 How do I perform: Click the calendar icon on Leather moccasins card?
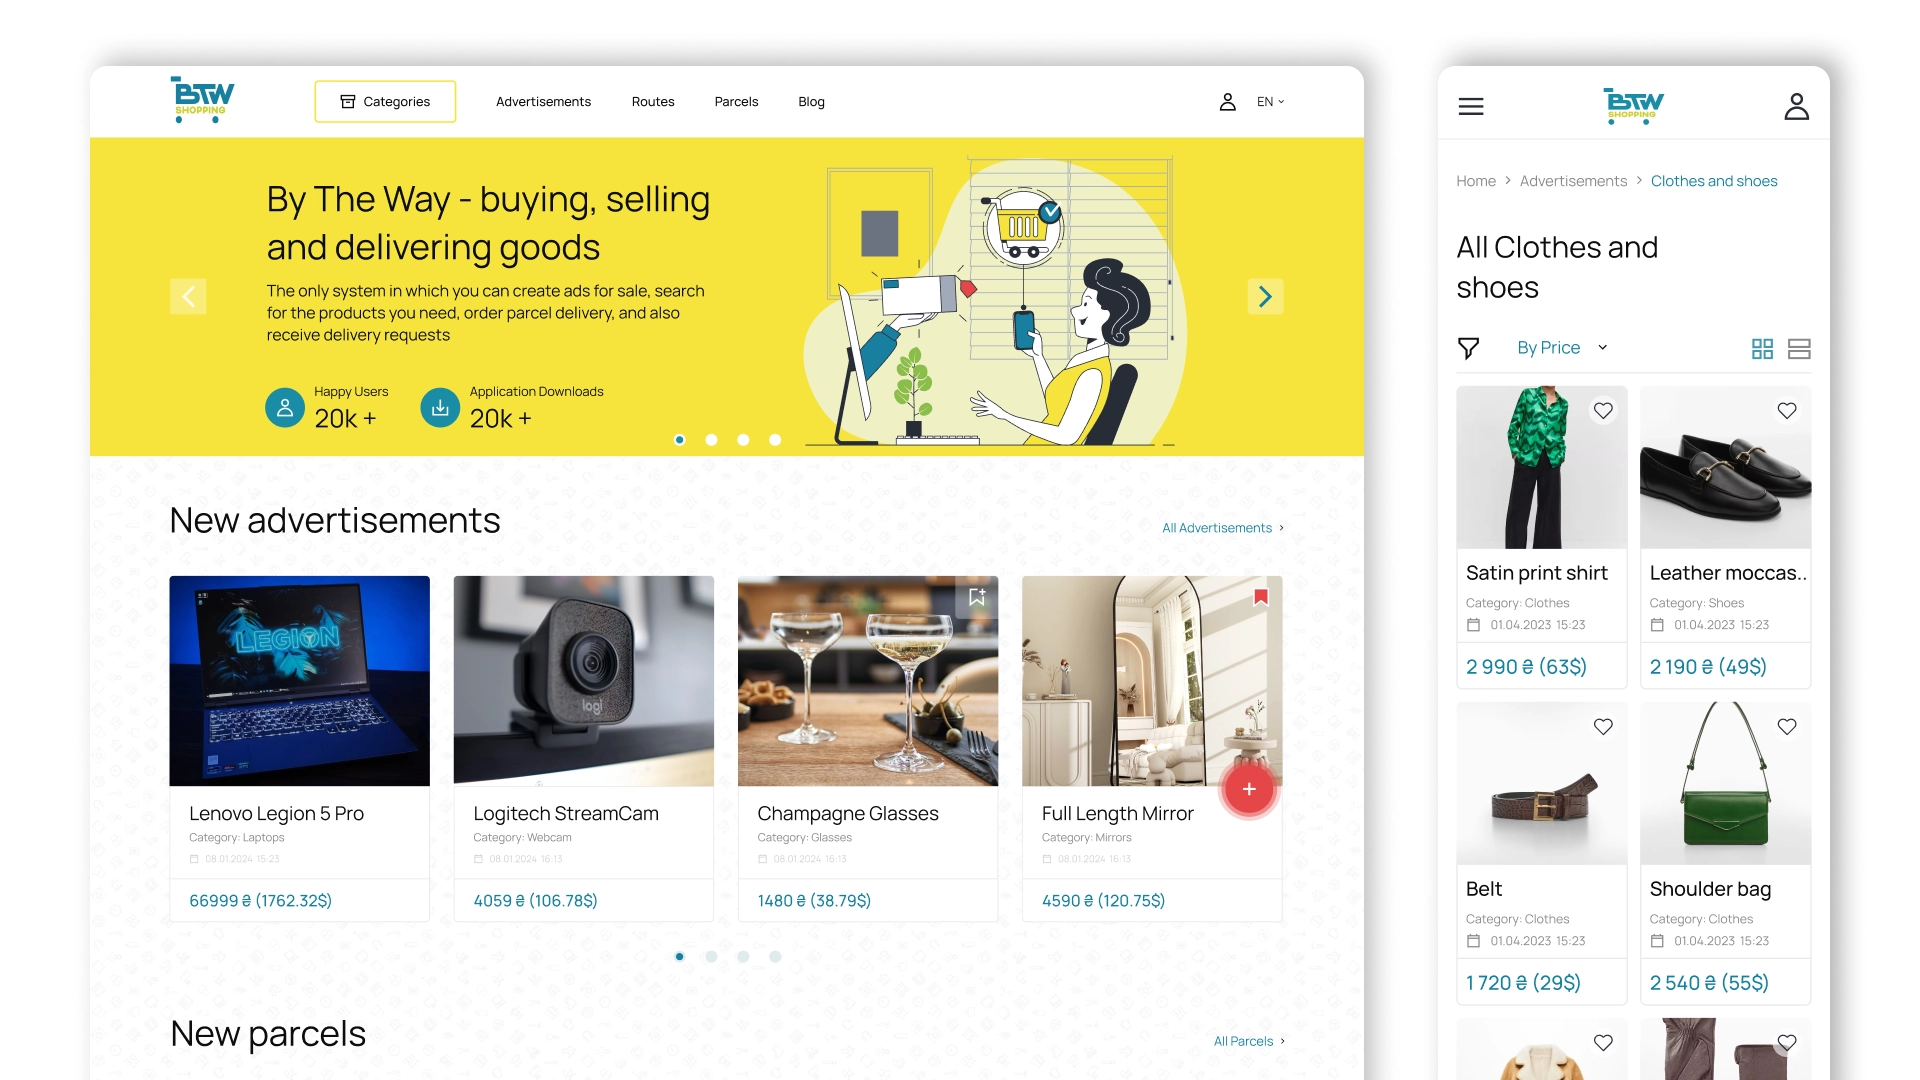click(1657, 625)
